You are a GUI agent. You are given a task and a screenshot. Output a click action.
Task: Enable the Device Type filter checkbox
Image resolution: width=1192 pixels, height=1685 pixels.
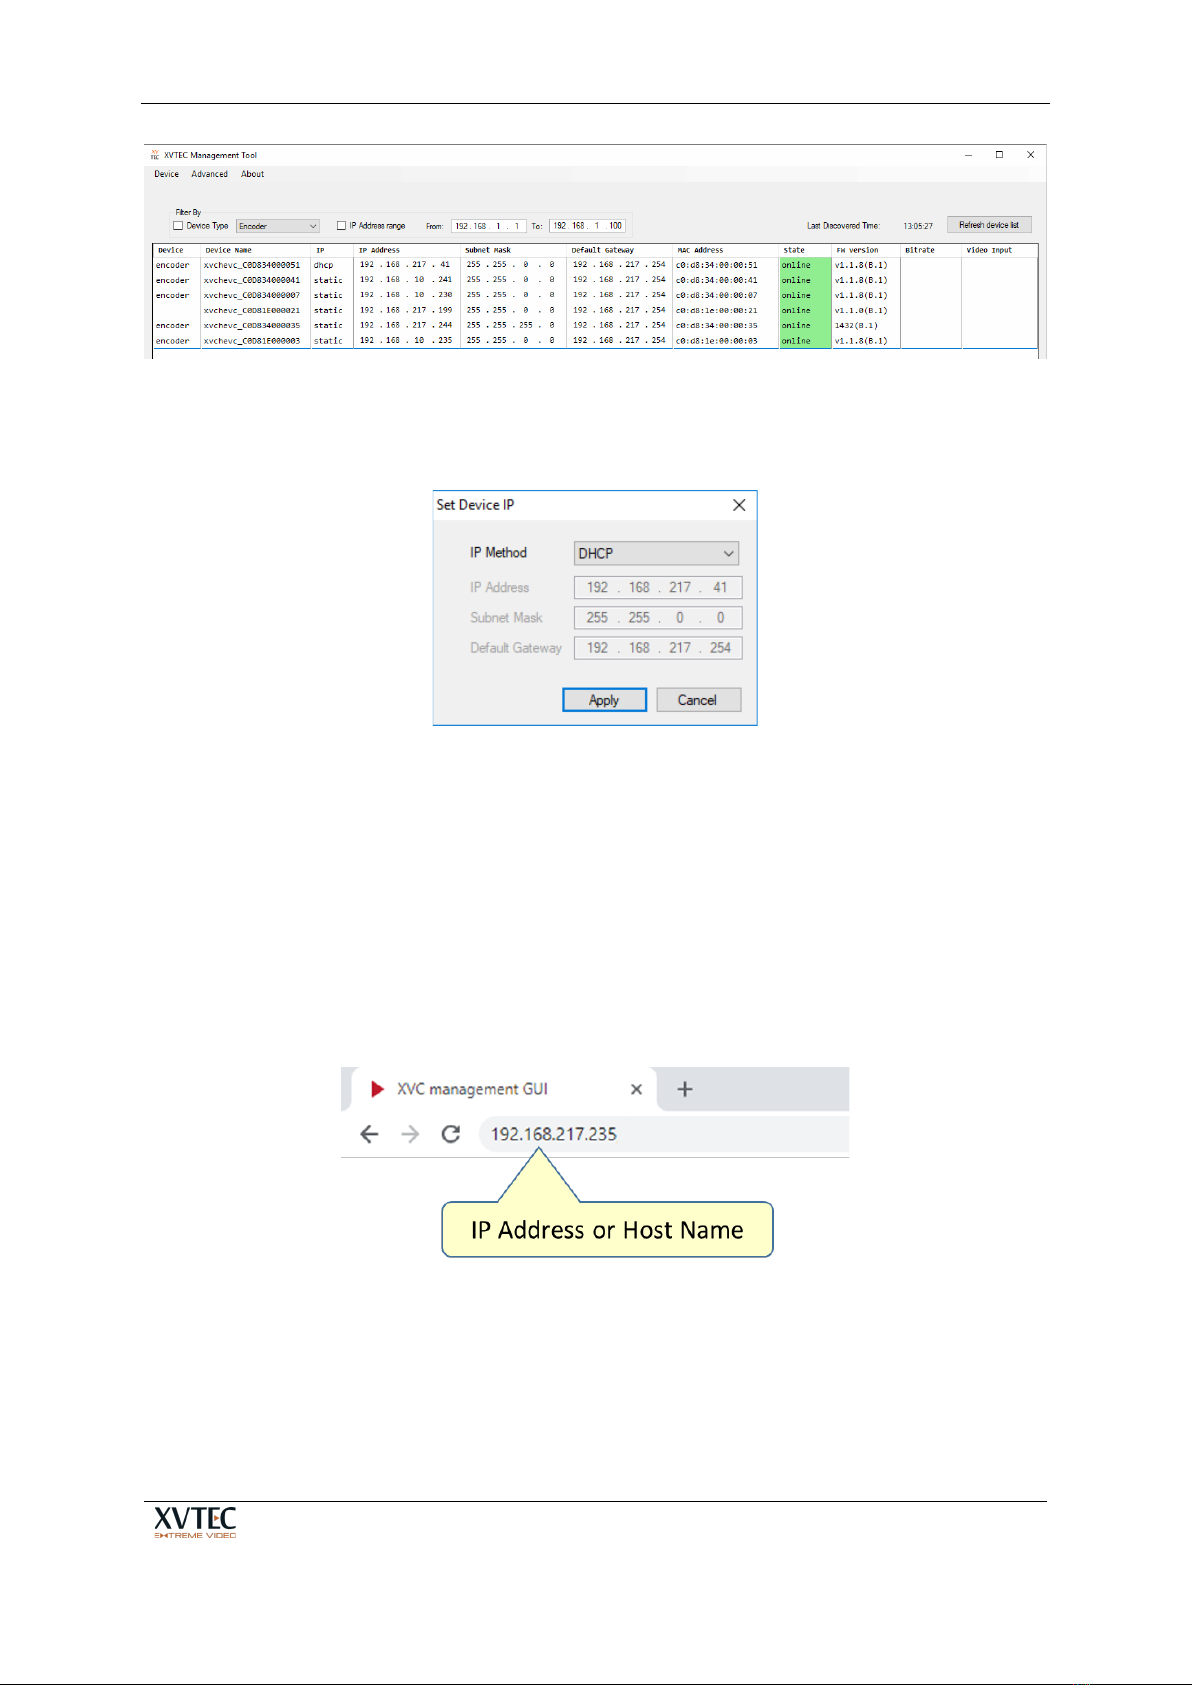click(178, 226)
